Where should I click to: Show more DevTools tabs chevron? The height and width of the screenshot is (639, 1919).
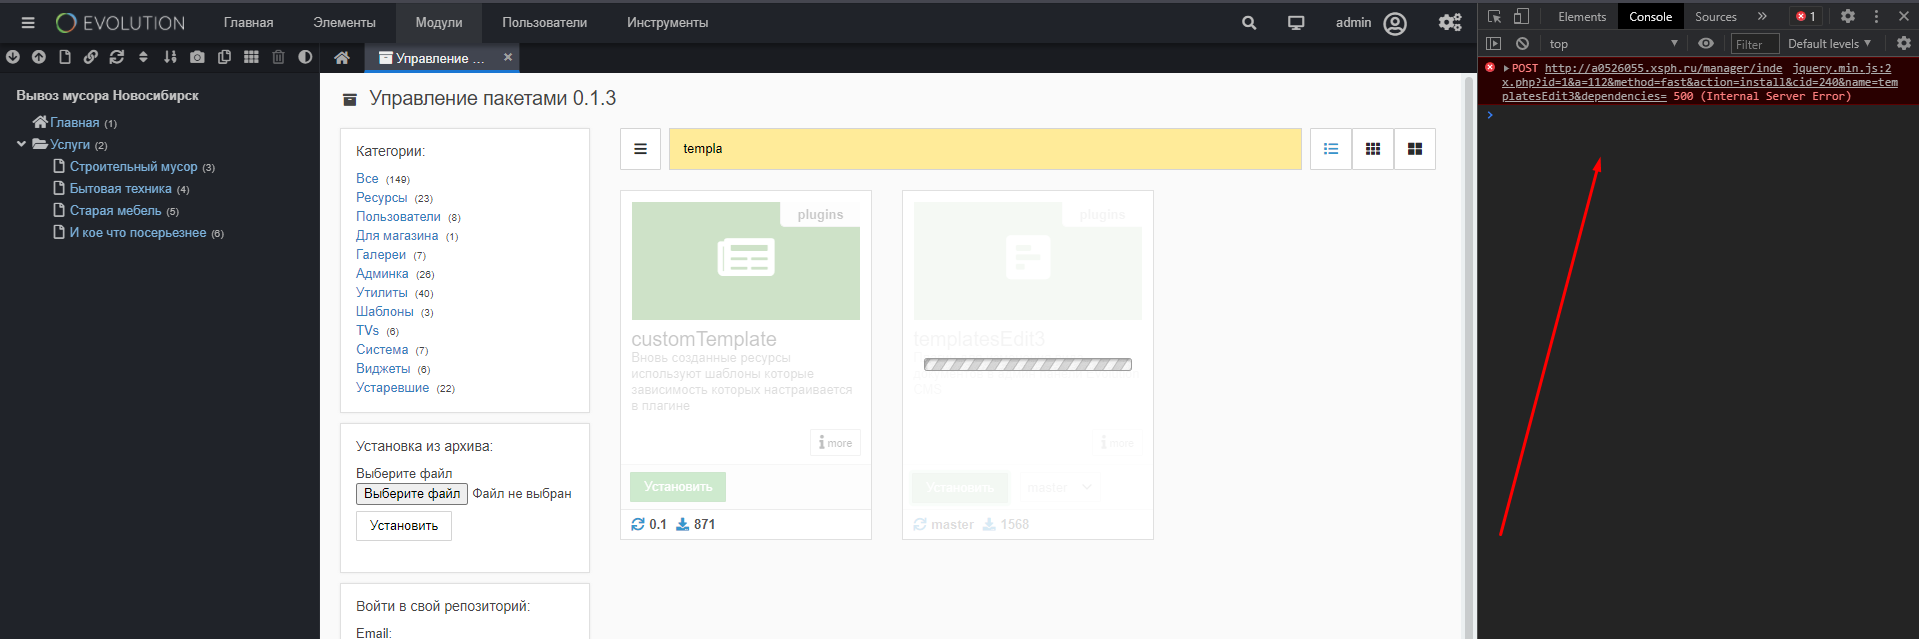click(x=1762, y=16)
